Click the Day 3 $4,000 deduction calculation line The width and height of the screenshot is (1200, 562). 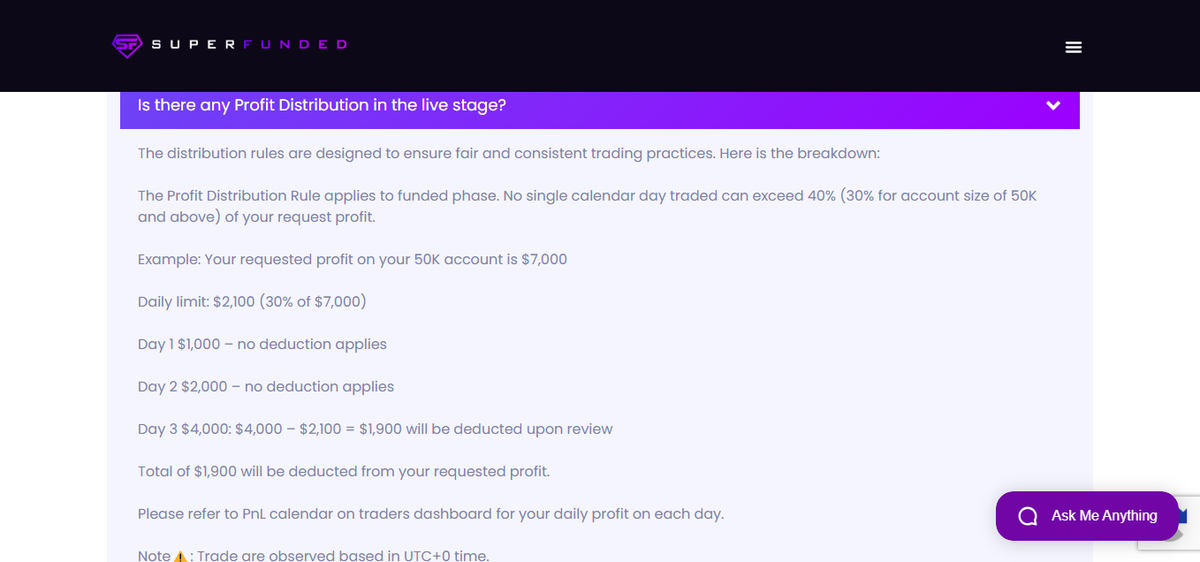click(x=375, y=429)
